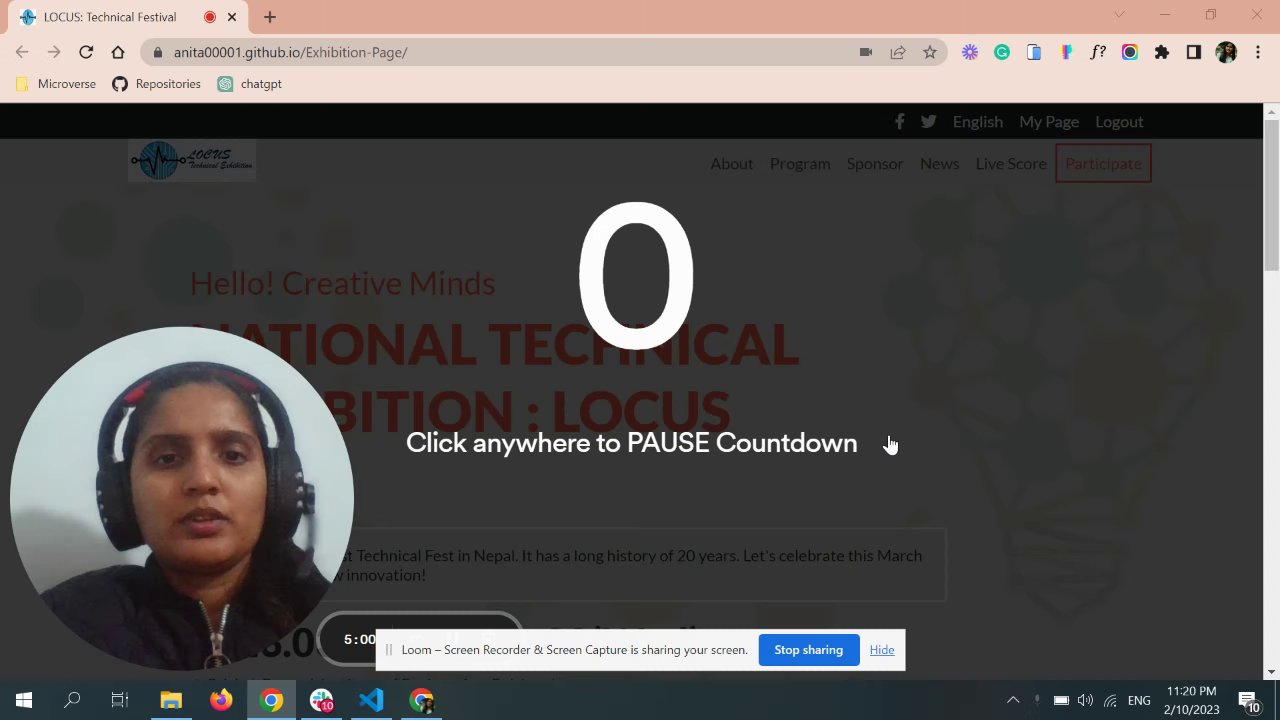Open the Program nav item
Image resolution: width=1280 pixels, height=720 pixels.
(800, 163)
